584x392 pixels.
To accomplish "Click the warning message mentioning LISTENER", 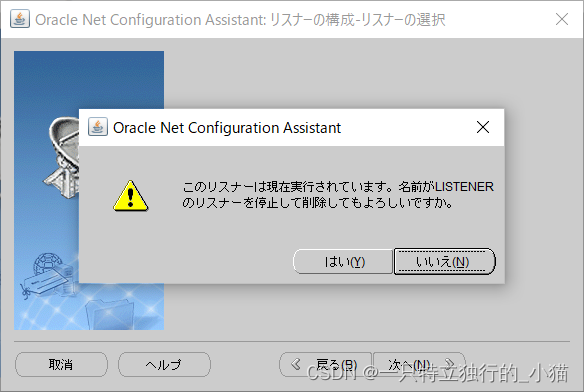I will 338,195.
